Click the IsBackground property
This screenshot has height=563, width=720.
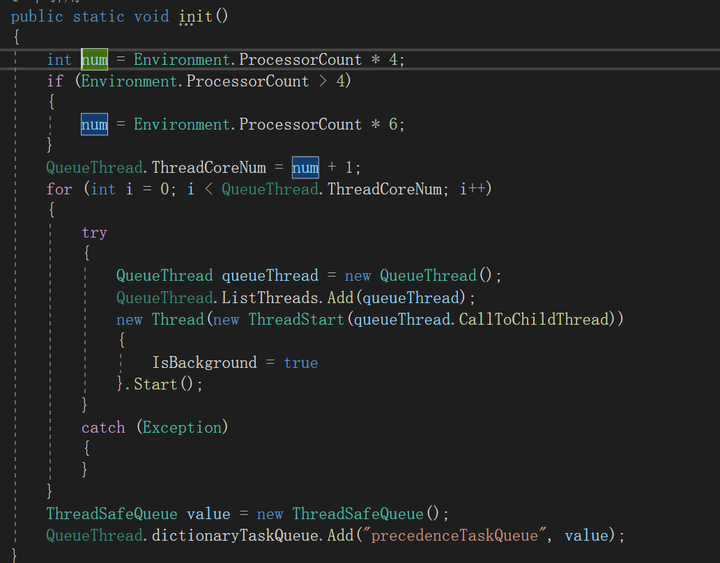204,362
